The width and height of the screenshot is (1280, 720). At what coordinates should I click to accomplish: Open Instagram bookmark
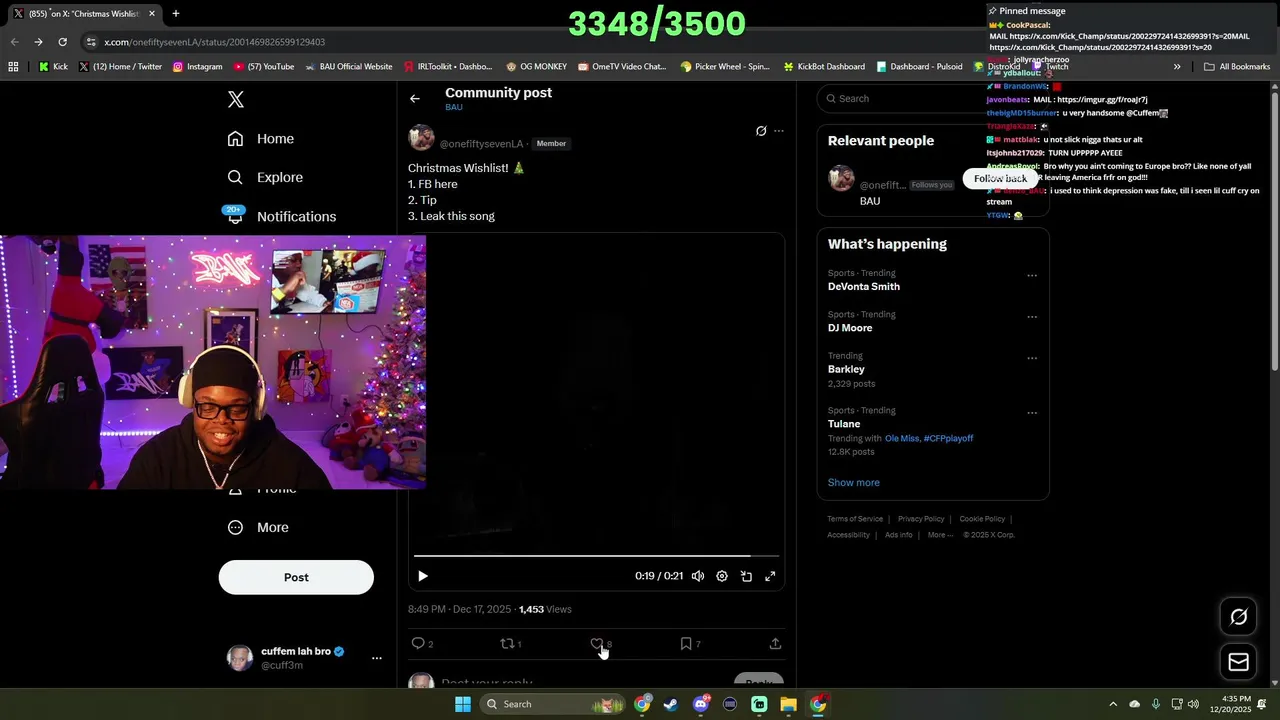[x=198, y=67]
